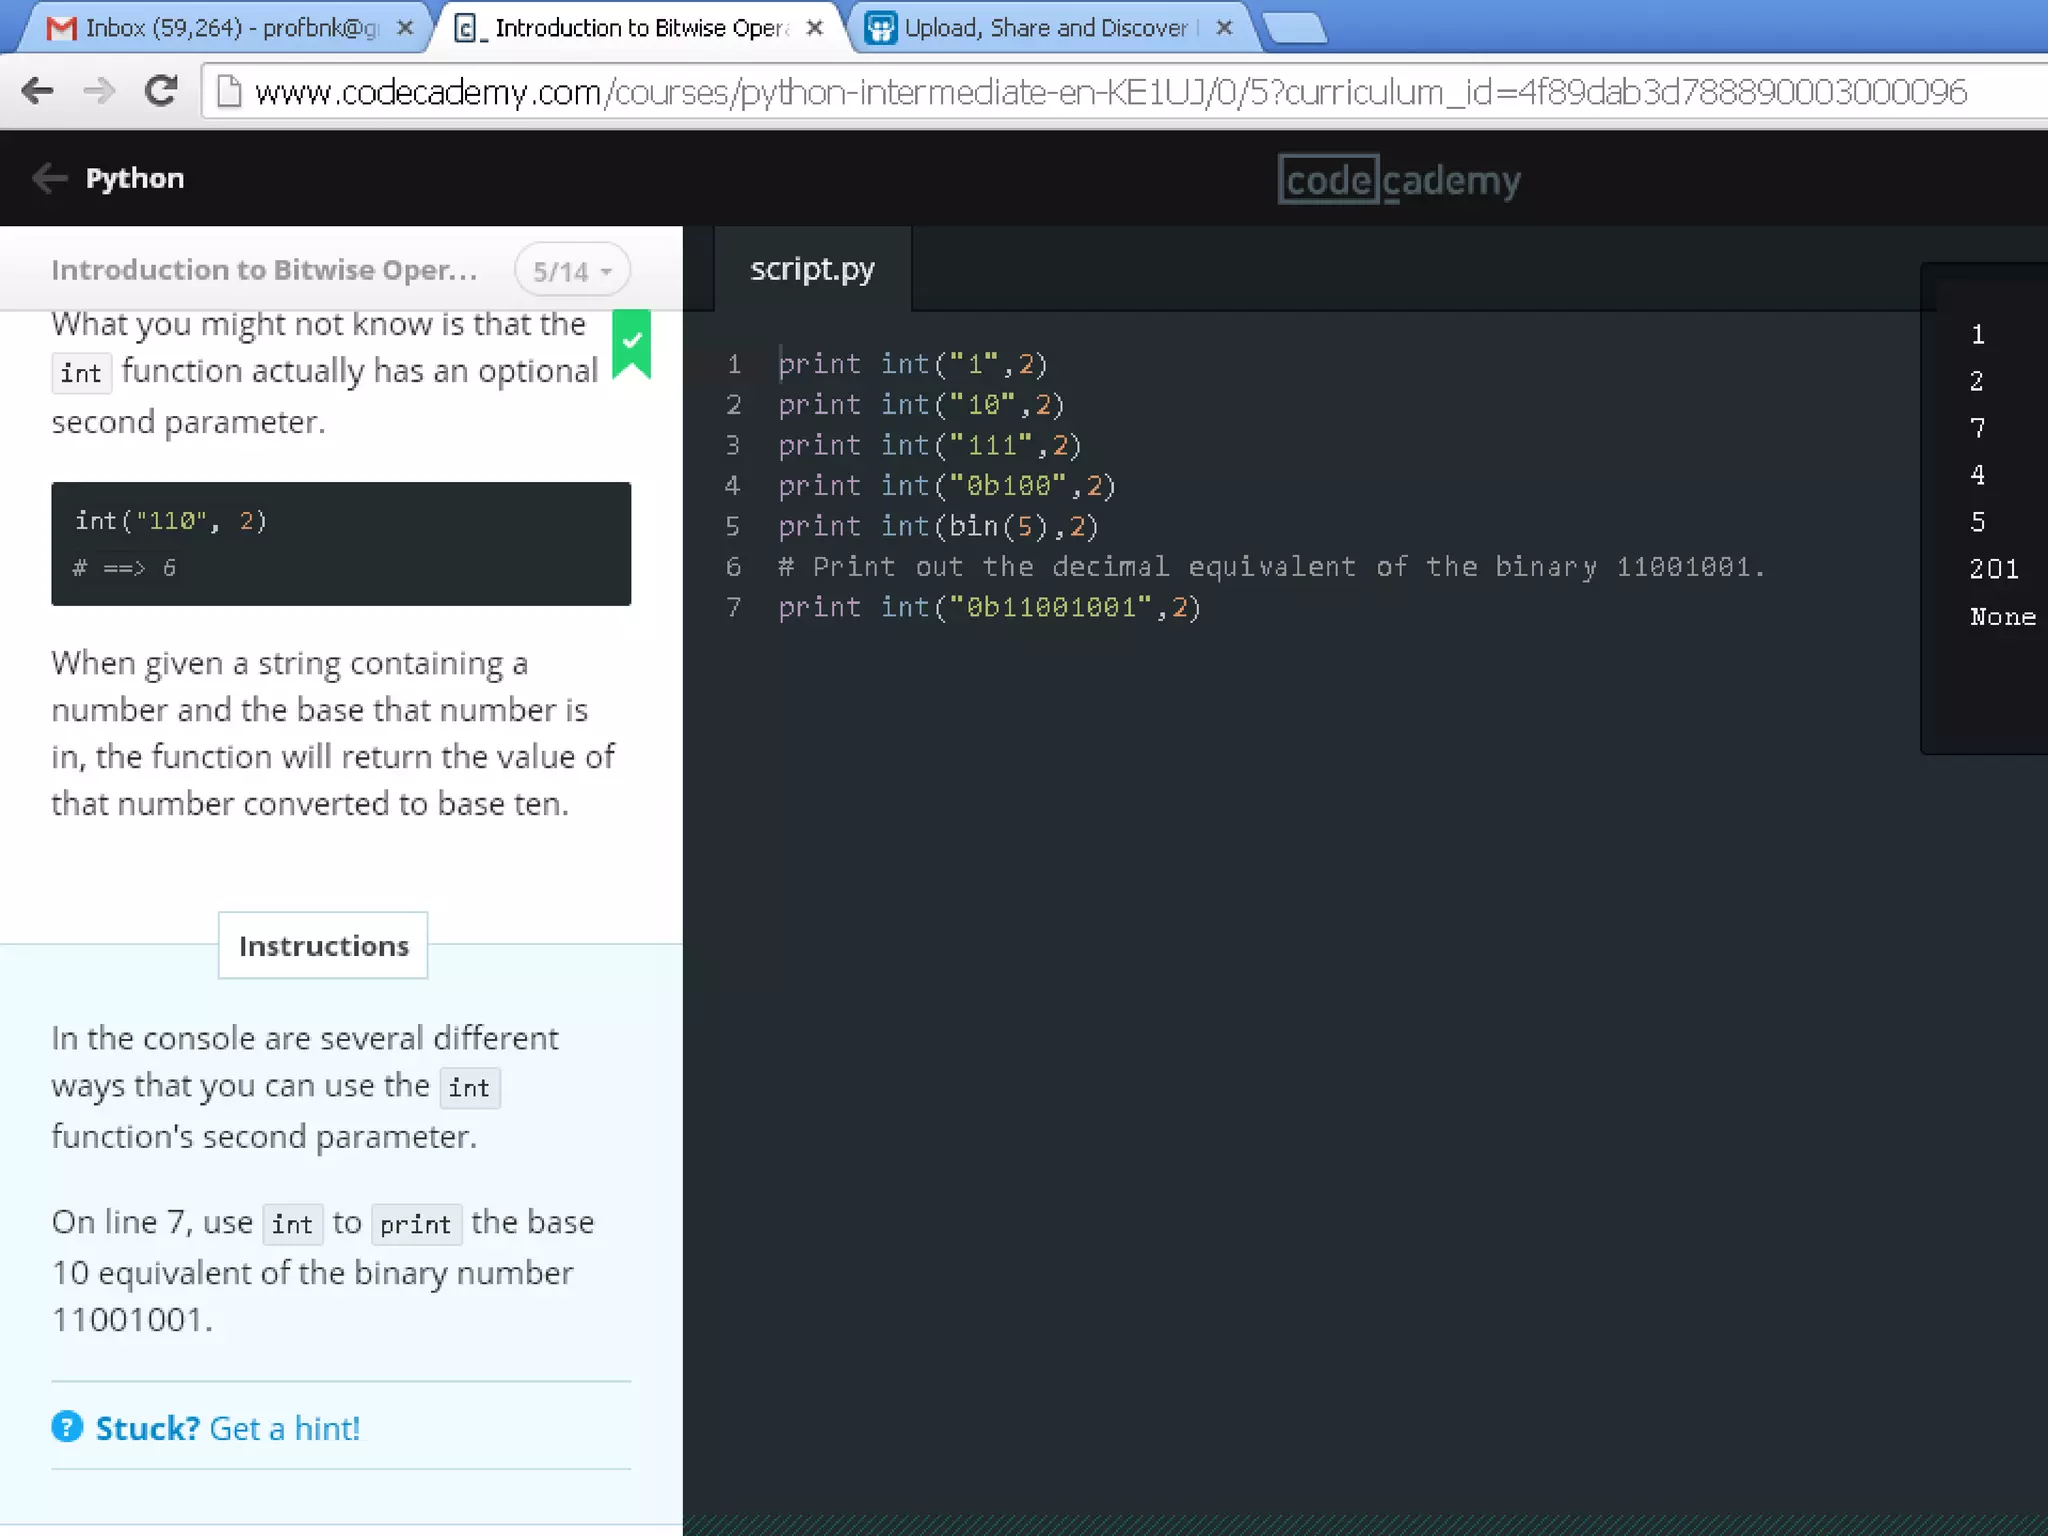Close the Introduction to Bitwise tab
Screen dimensions: 2048x1536
(815, 28)
